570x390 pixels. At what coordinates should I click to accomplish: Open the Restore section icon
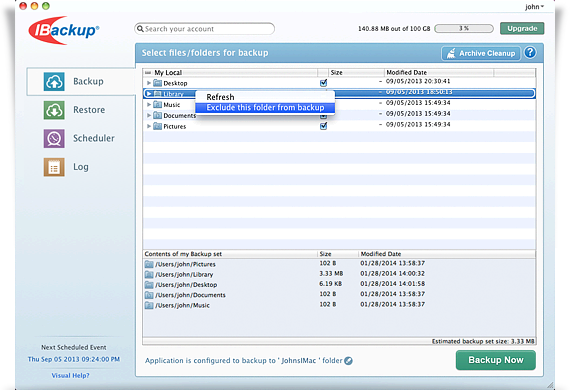[54, 110]
